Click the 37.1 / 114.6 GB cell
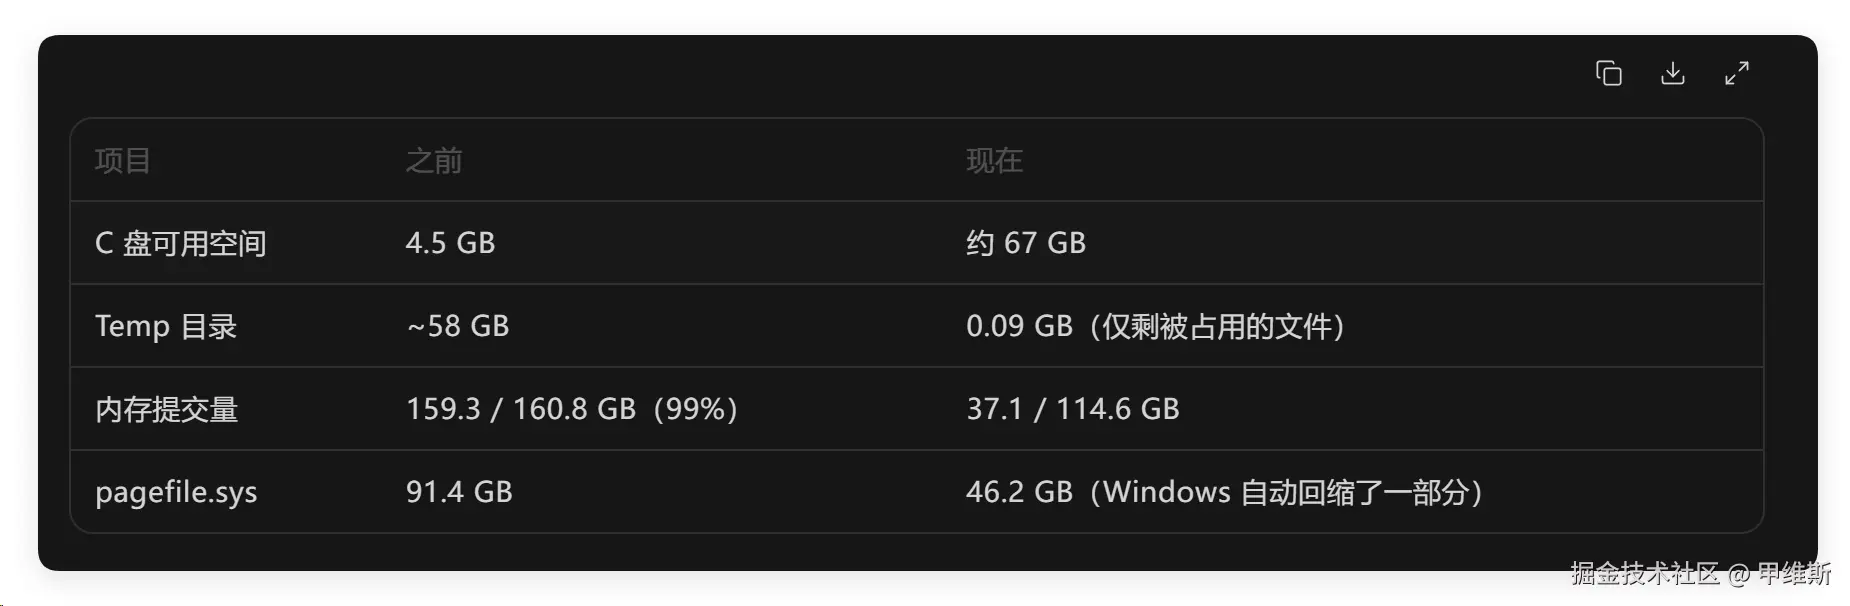This screenshot has width=1850, height=606. coord(1073,409)
